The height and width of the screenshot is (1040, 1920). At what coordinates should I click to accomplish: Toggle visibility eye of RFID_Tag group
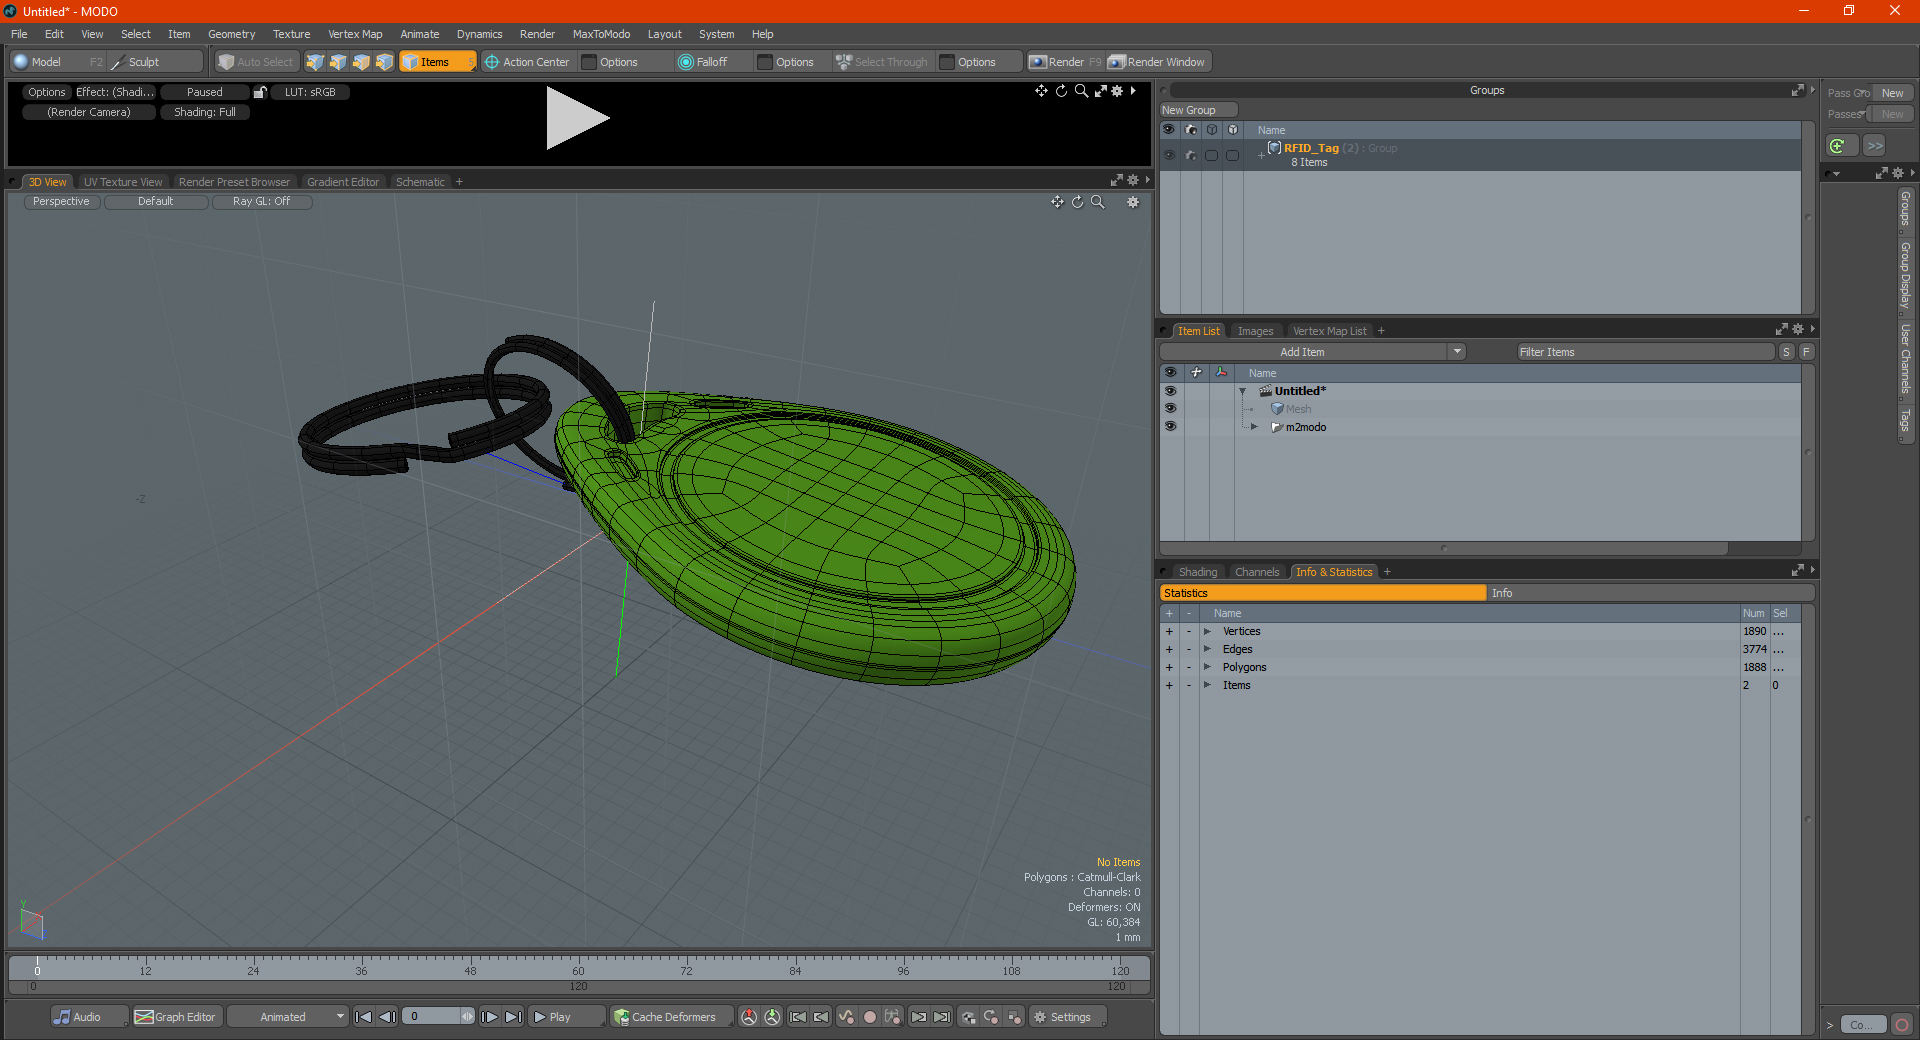pyautogui.click(x=1169, y=155)
